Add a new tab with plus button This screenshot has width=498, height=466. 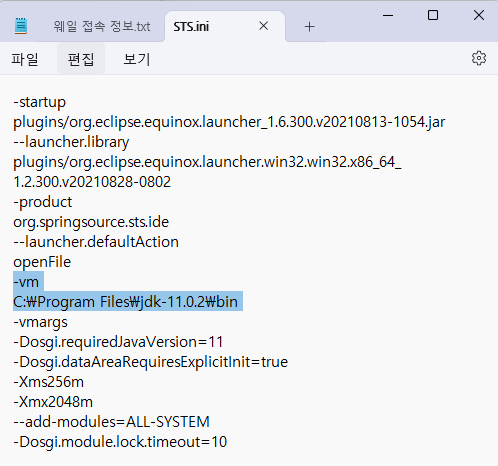click(x=309, y=27)
